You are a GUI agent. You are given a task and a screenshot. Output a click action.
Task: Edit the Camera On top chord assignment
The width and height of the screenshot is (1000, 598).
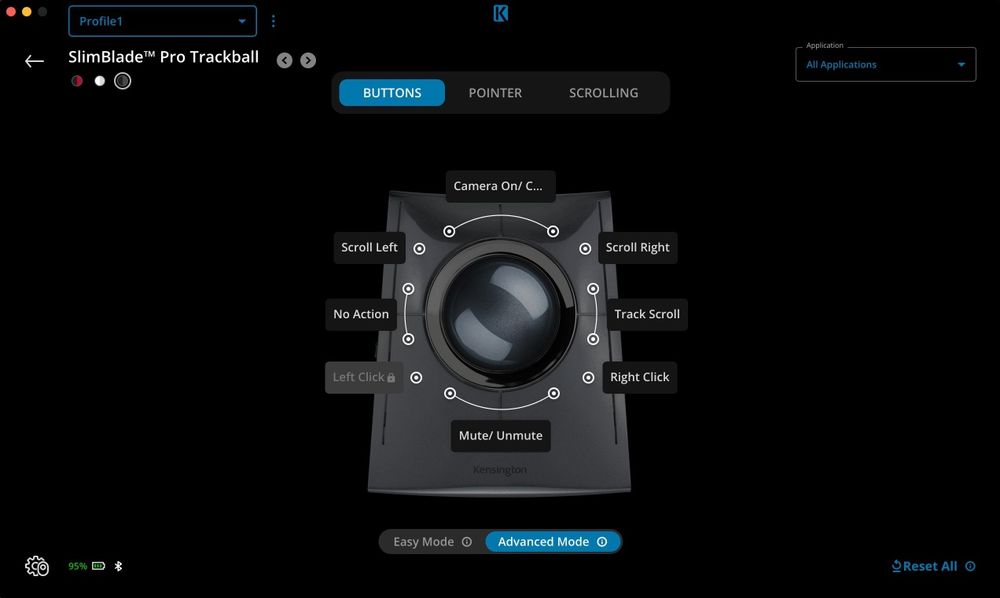click(x=501, y=186)
